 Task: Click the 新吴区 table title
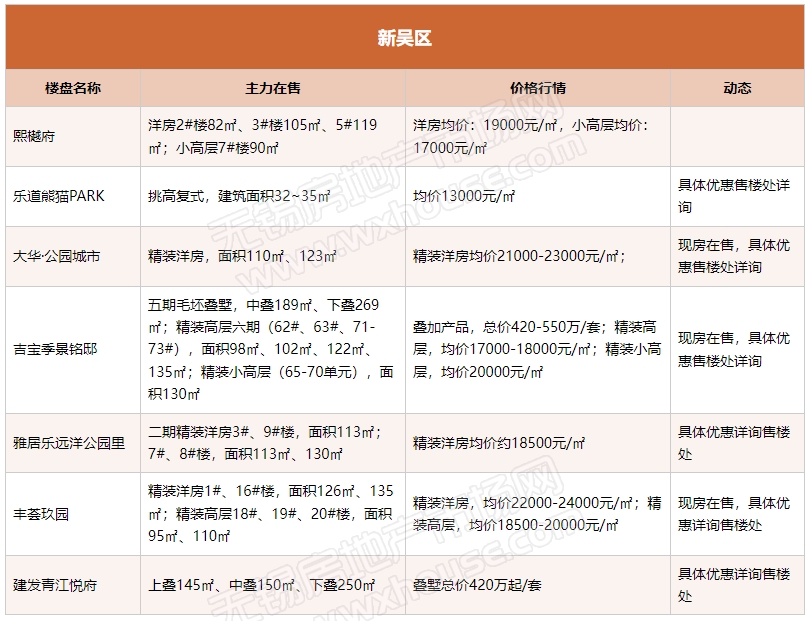pos(404,38)
